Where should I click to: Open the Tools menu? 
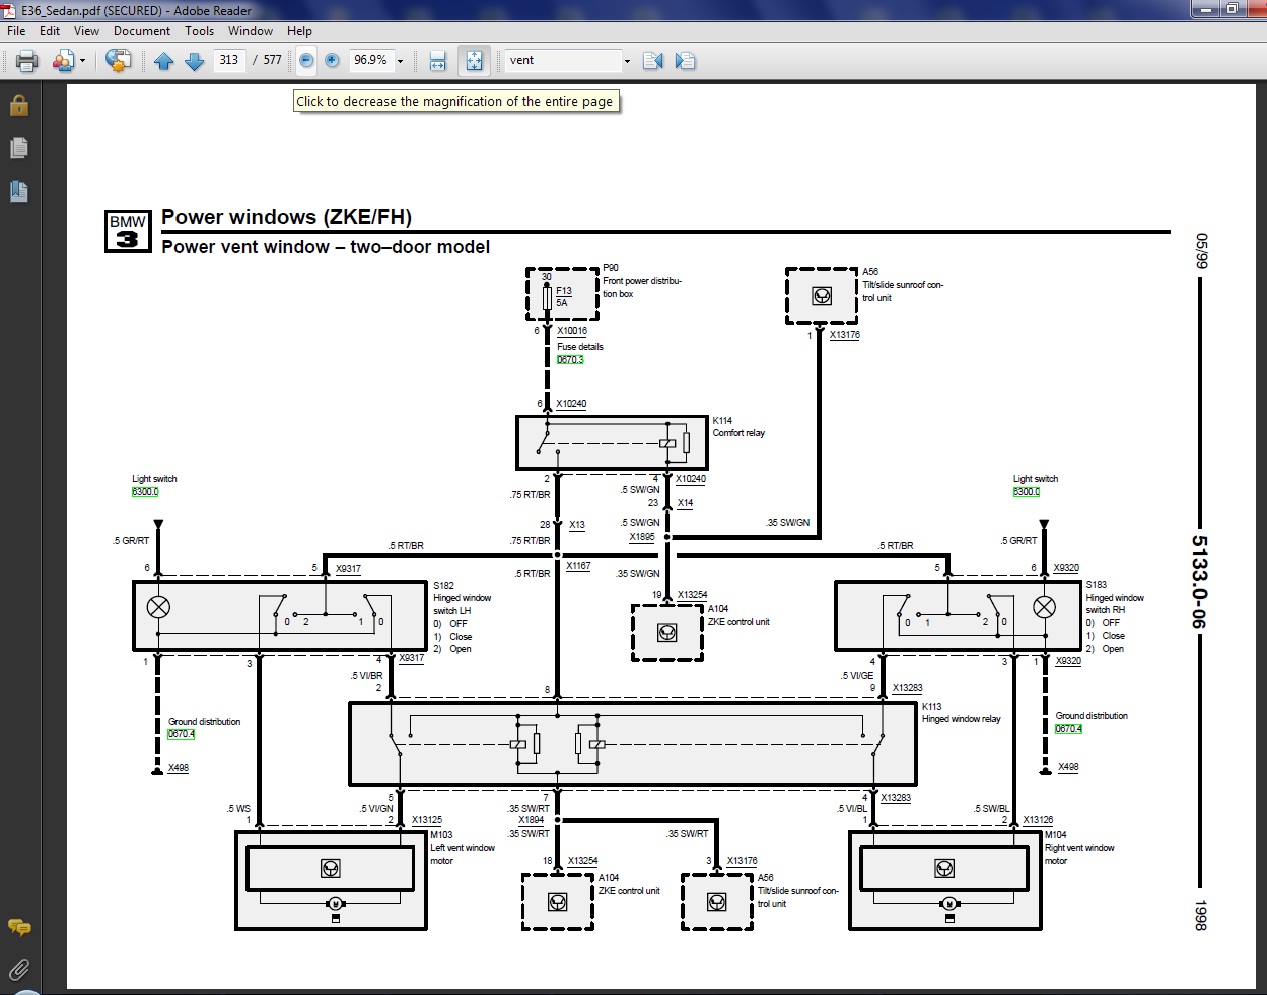[199, 31]
